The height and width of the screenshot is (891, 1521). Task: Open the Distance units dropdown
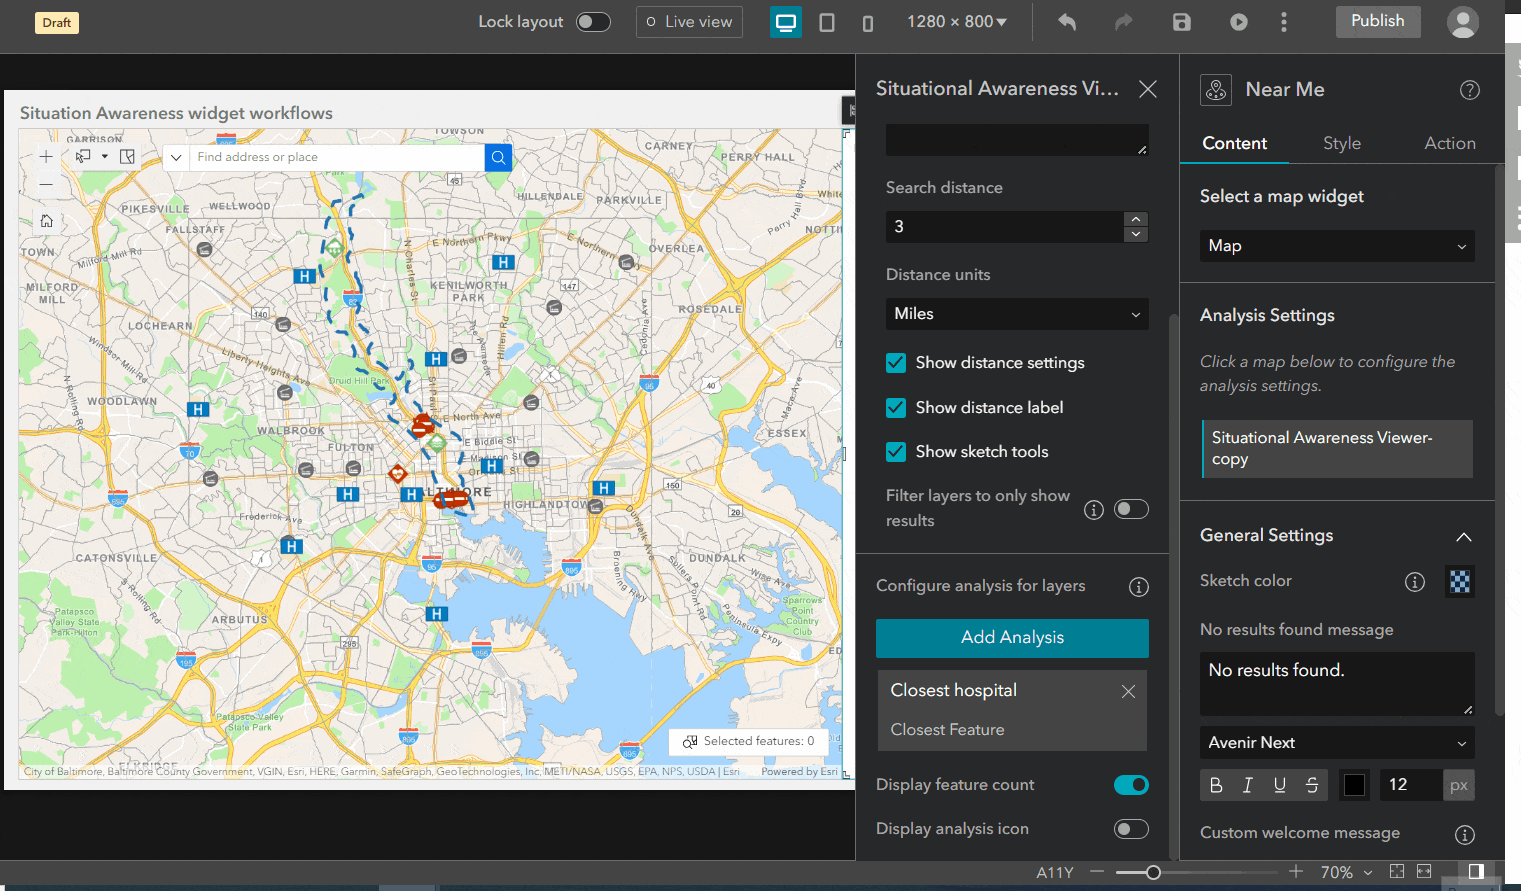click(x=1016, y=314)
